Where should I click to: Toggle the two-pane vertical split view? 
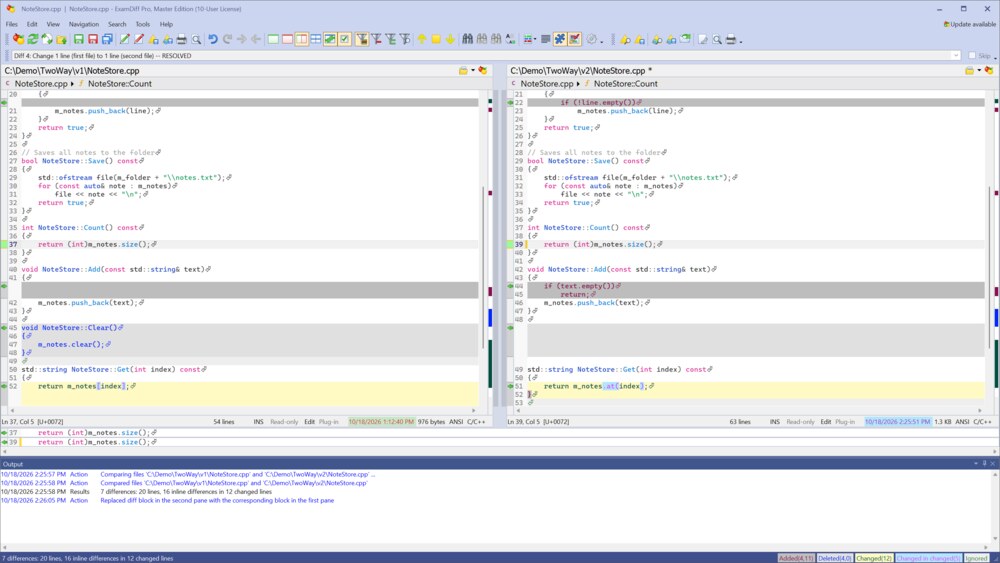click(302, 40)
